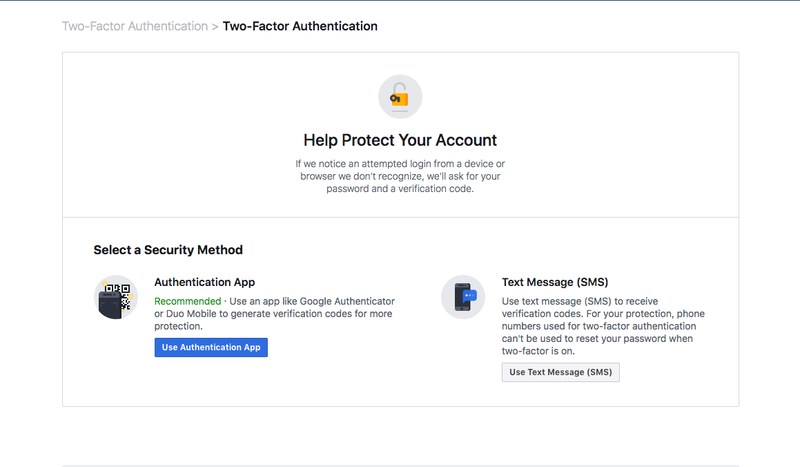Click the Text Message (SMS) heading

coord(555,282)
